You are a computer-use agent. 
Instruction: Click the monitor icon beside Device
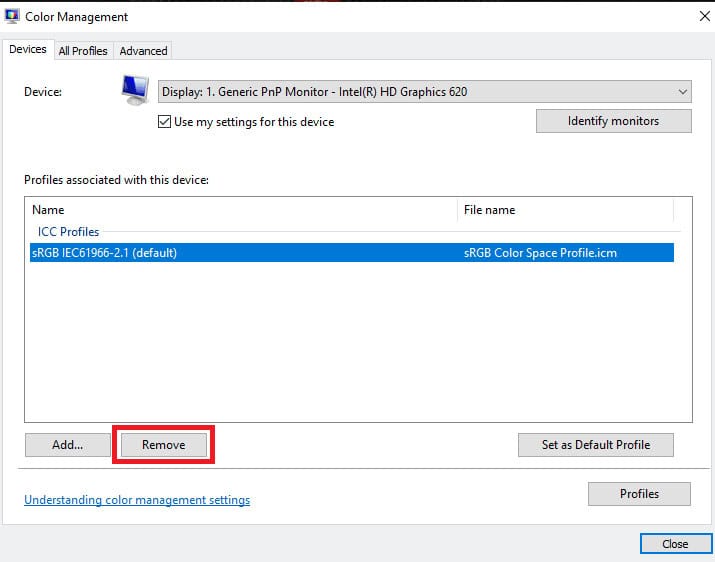pos(135,90)
